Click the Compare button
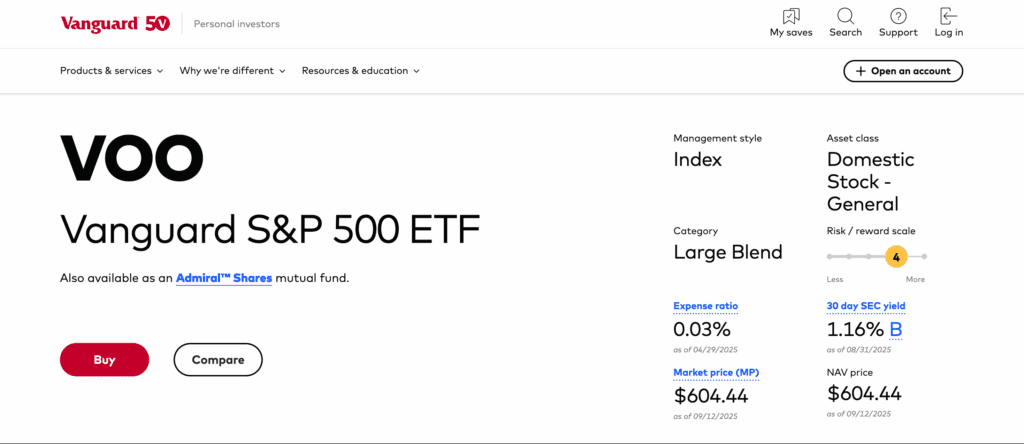Screen dimensions: 1024x444 click(218, 359)
